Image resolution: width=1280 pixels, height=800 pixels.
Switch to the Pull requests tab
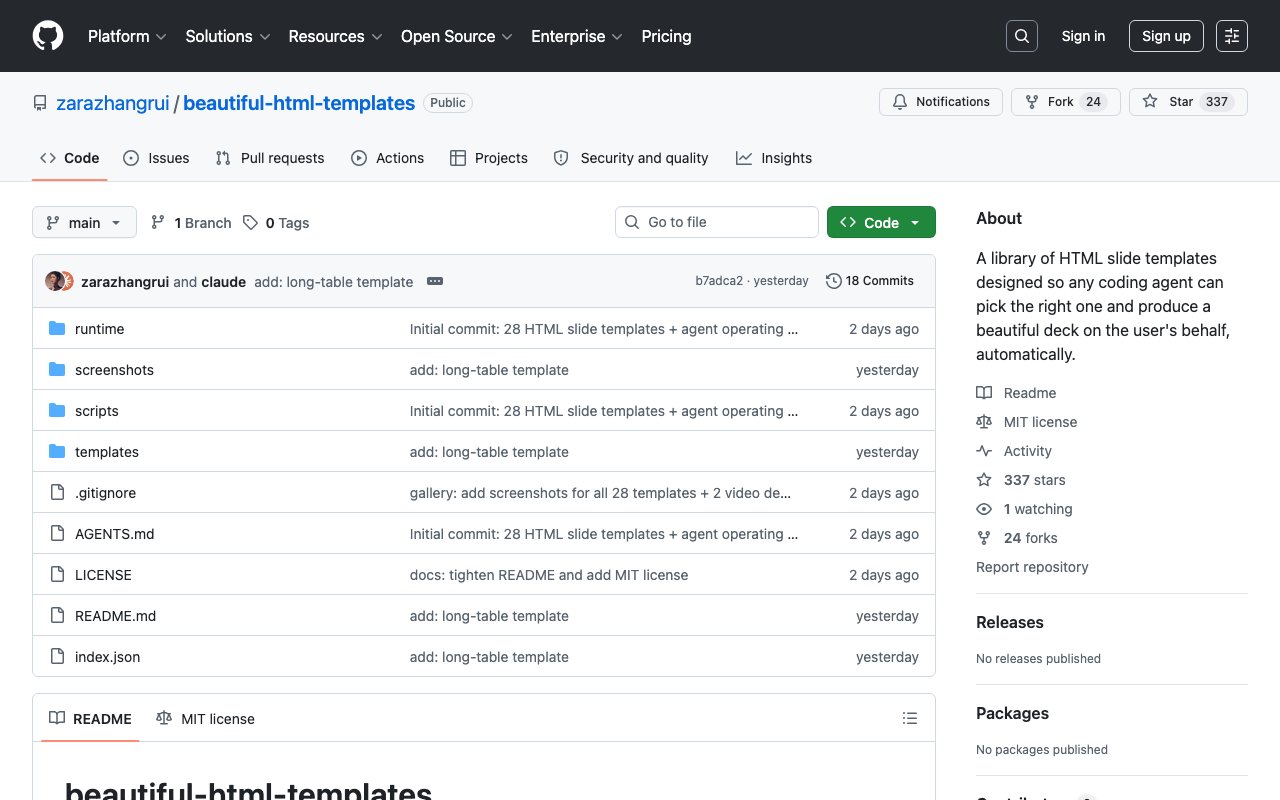coord(270,158)
